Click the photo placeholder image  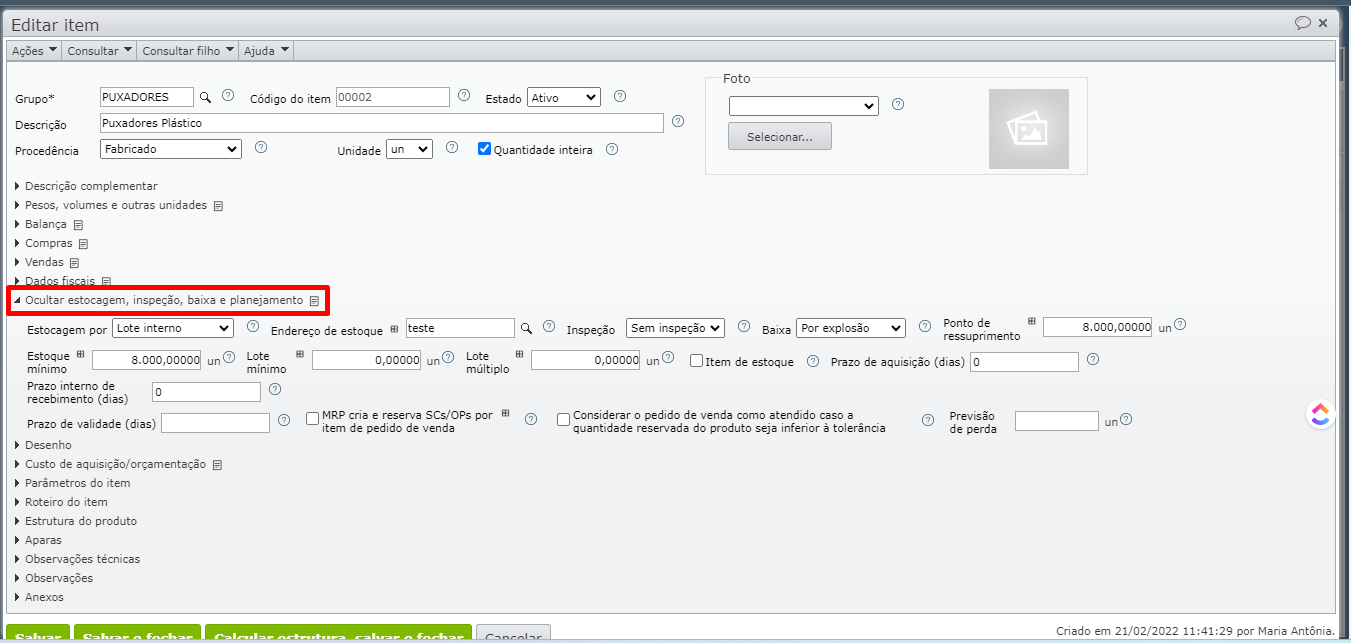tap(1029, 129)
